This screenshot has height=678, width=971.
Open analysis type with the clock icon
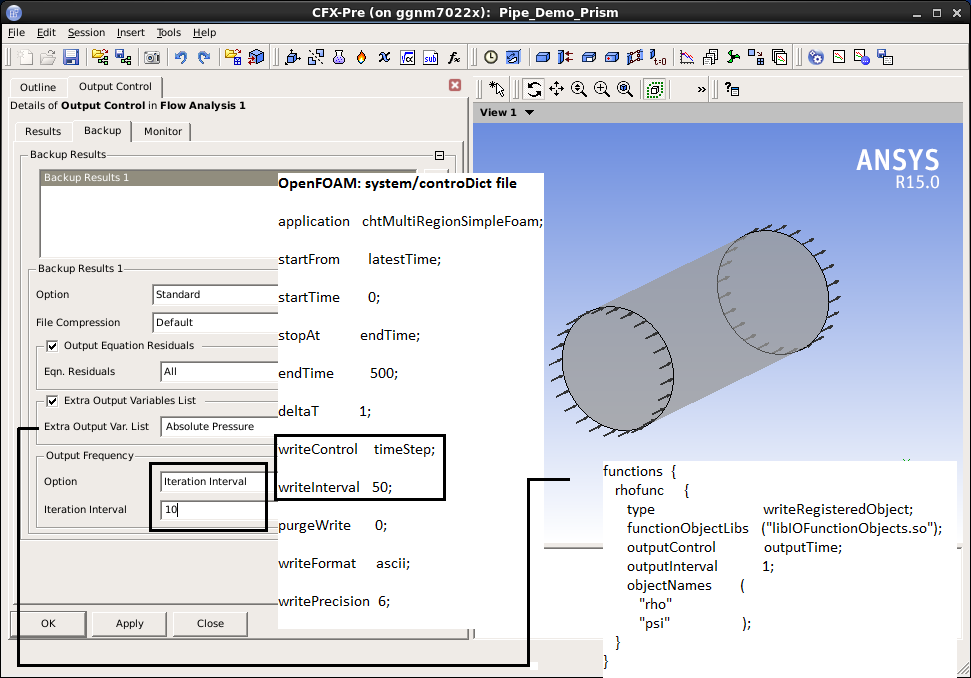pyautogui.click(x=490, y=58)
